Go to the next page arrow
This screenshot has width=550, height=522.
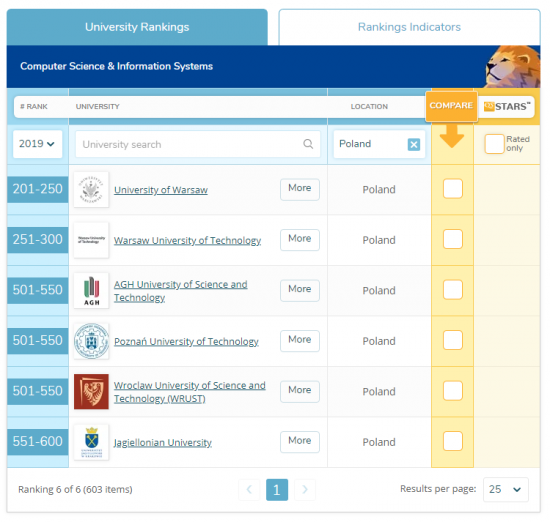[305, 489]
